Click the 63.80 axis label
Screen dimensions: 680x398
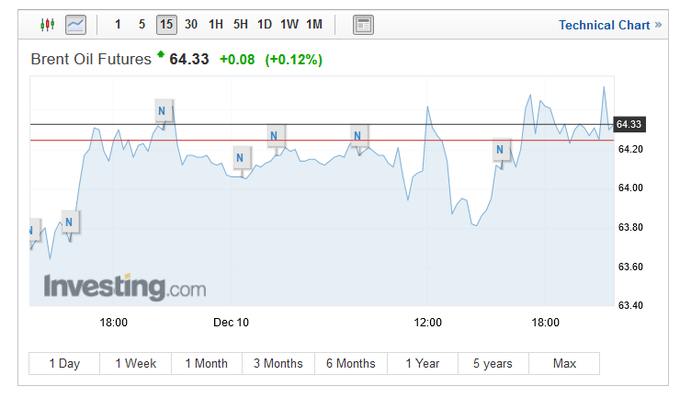[631, 227]
